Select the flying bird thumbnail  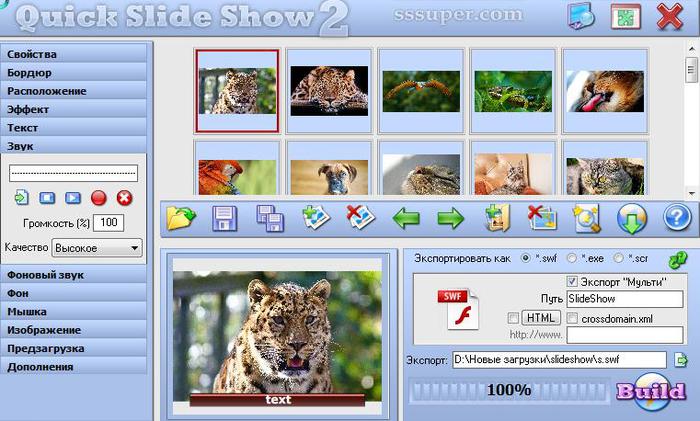pos(421,91)
